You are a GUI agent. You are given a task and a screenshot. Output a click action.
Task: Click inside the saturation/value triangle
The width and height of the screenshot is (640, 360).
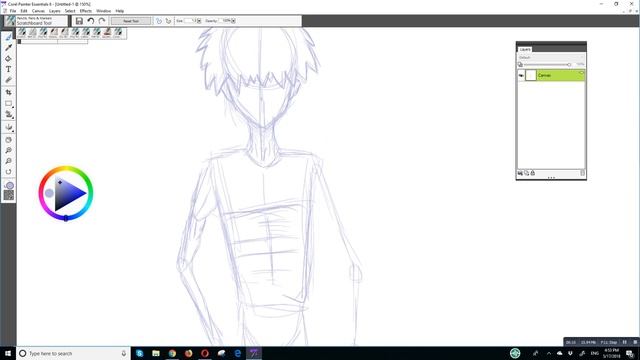tap(67, 193)
